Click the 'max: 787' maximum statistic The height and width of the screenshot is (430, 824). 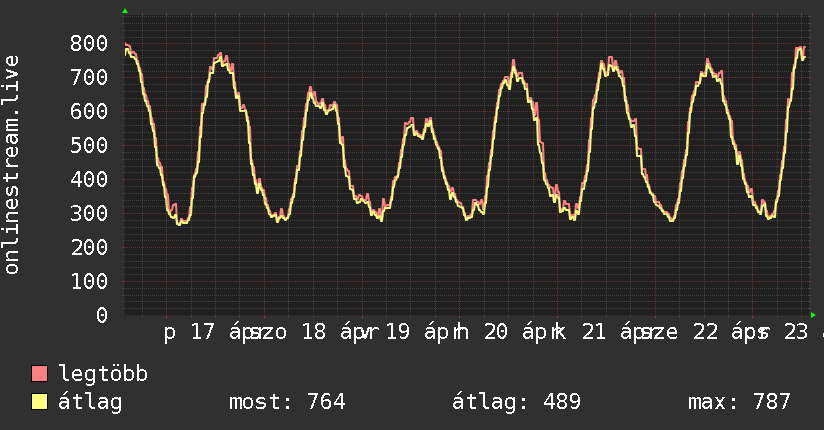coord(739,402)
